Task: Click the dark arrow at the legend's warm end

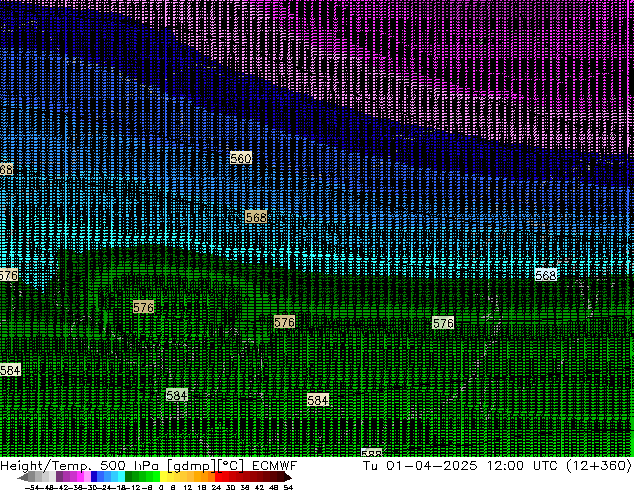Action: coord(287,477)
